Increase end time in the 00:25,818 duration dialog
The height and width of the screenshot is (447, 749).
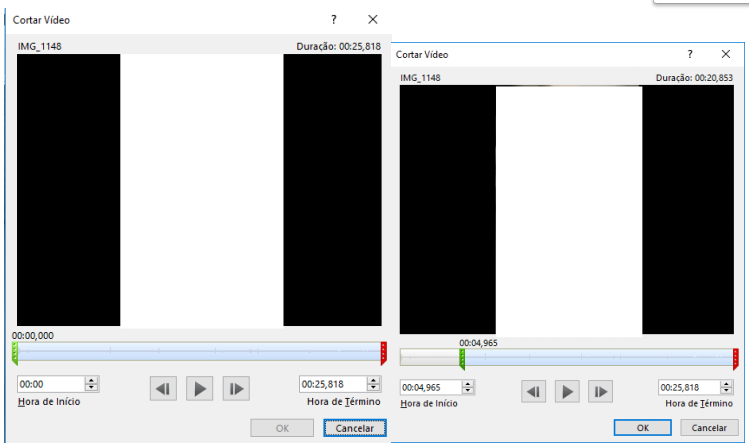pos(375,380)
